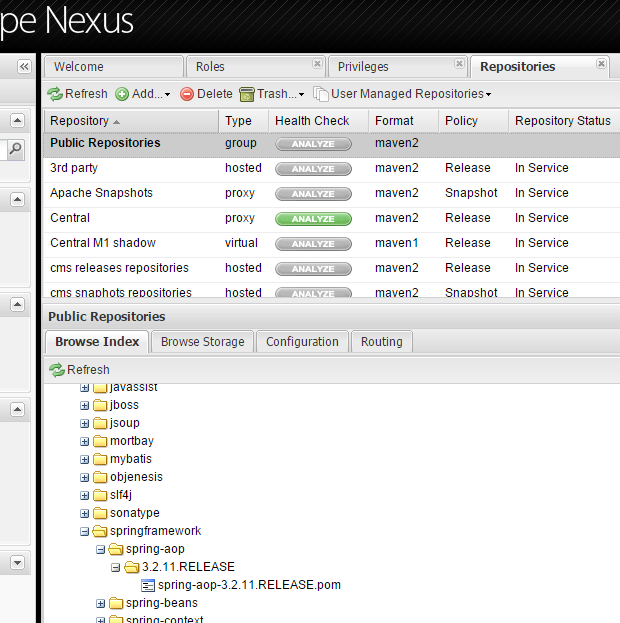
Task: Sort by the Repository Status column header
Action: click(x=564, y=121)
